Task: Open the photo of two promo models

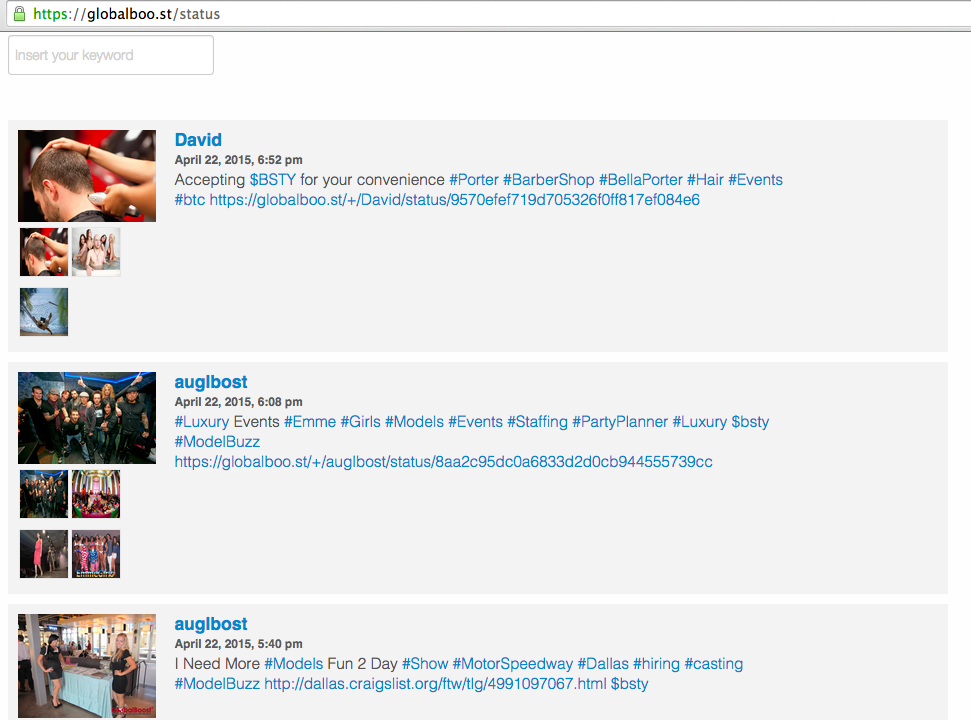Action: click(x=87, y=666)
